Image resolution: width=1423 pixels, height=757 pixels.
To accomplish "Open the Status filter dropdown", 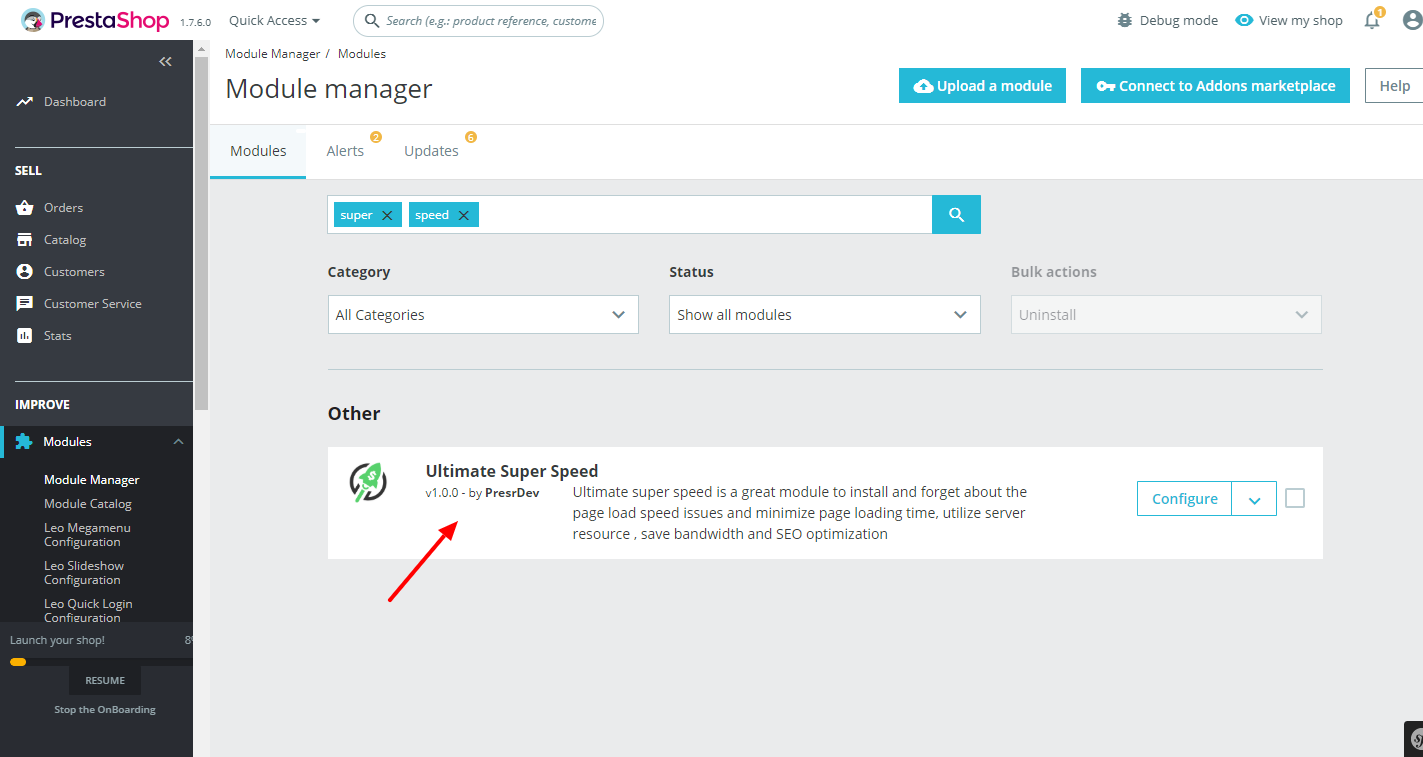I will coord(825,315).
